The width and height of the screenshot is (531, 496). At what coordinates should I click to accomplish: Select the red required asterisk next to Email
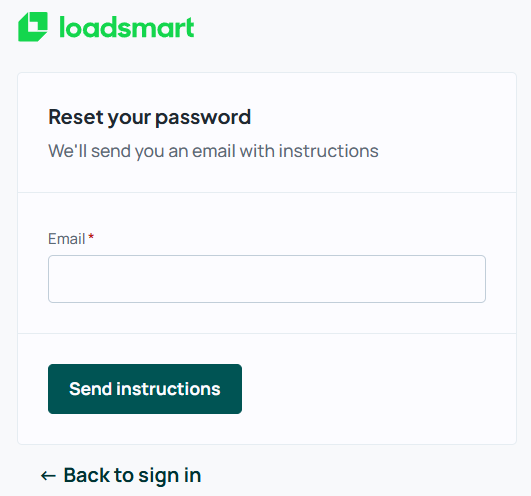[91, 237]
